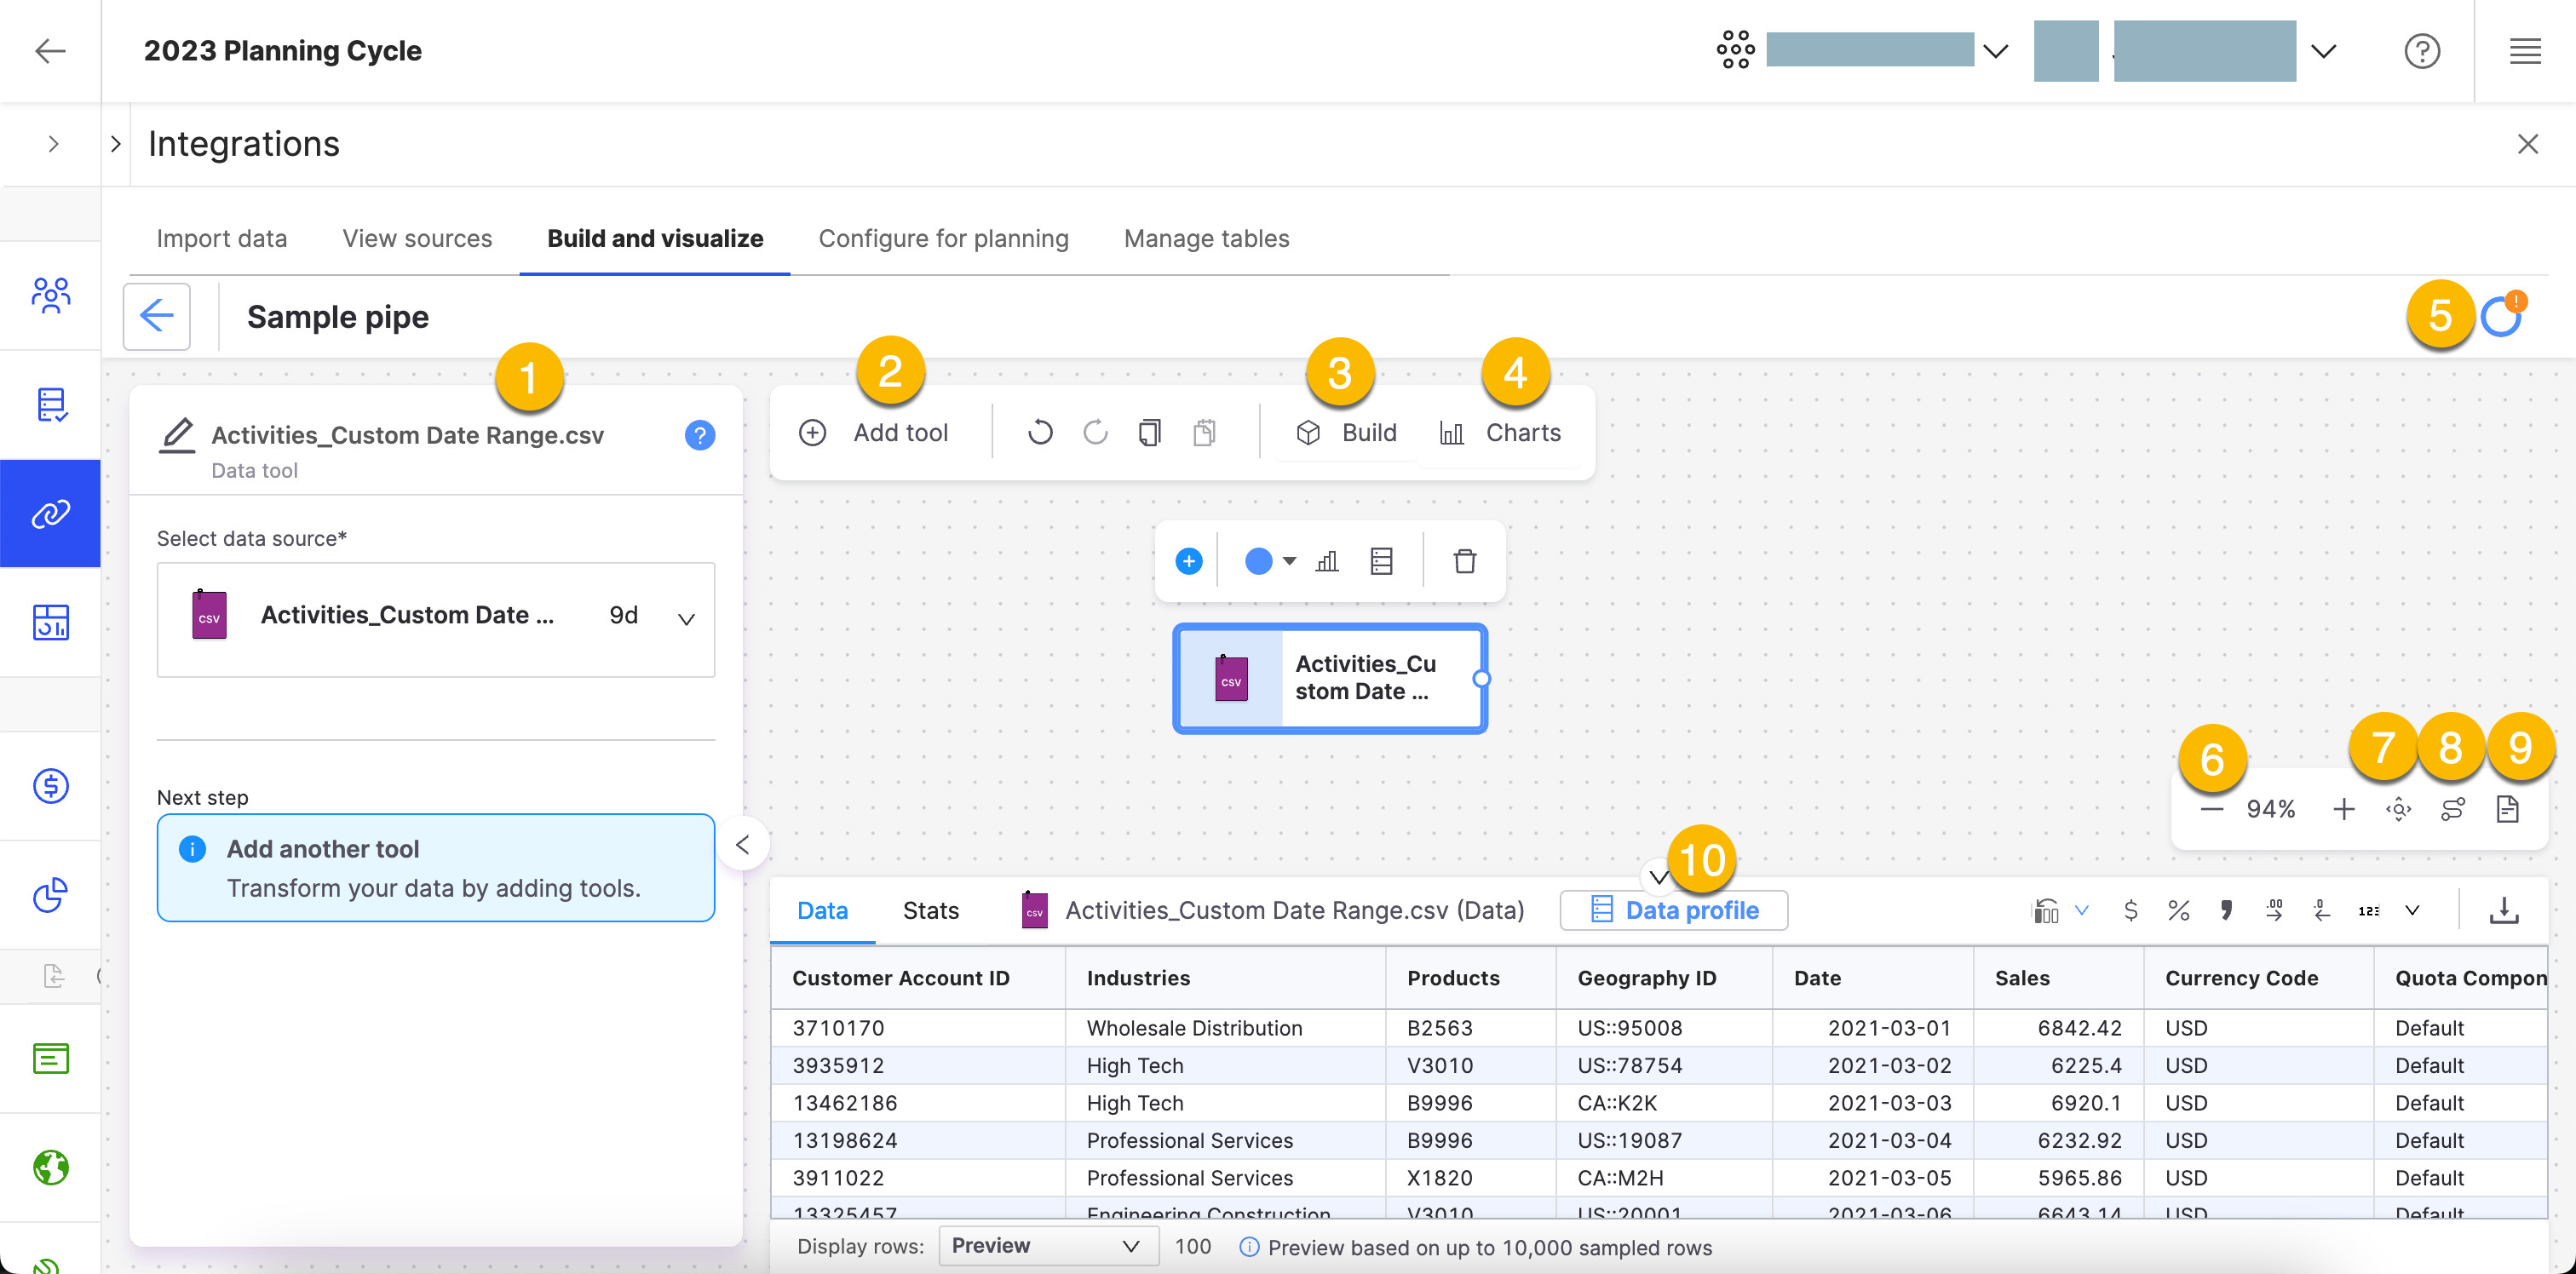This screenshot has height=1274, width=2576.
Task: Open the checklist sidebar icon
Action: pyautogui.click(x=51, y=405)
